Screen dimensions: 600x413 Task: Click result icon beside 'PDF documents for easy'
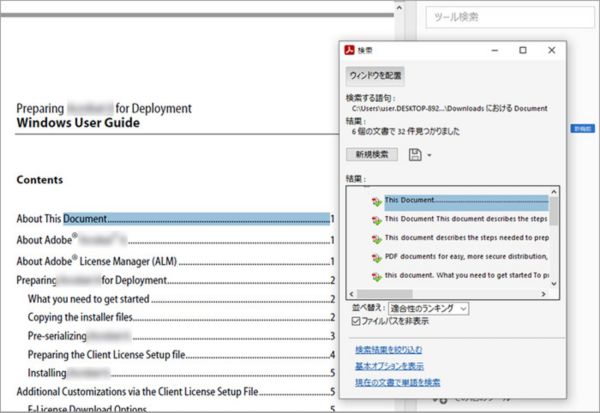click(x=377, y=258)
